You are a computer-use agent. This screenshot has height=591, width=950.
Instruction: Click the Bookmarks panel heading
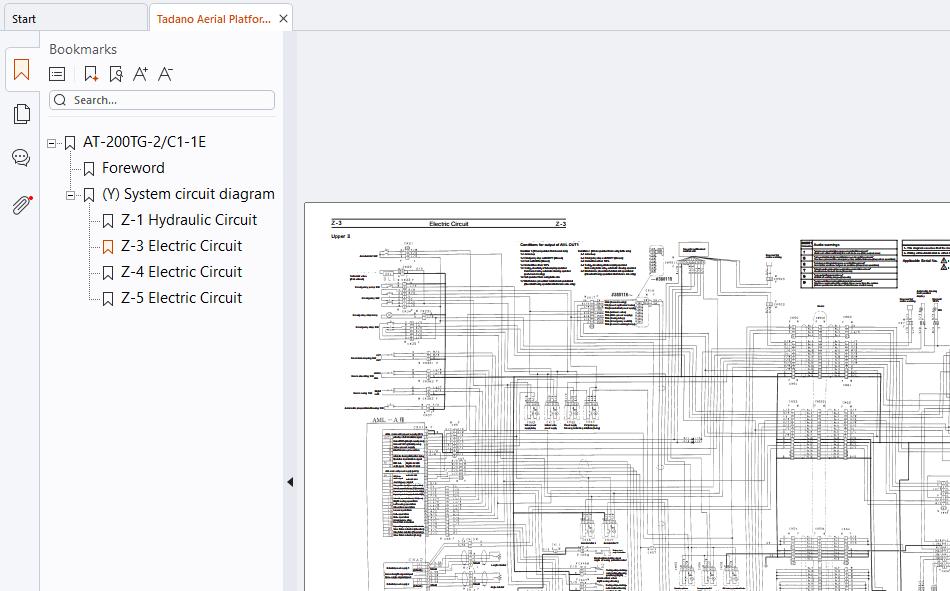pos(83,50)
